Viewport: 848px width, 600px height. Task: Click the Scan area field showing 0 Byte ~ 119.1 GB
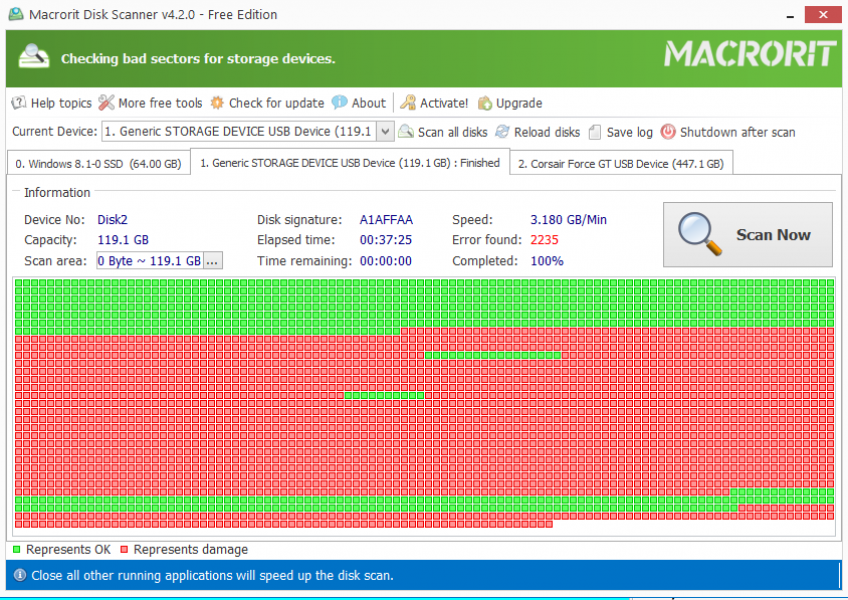[x=149, y=261]
